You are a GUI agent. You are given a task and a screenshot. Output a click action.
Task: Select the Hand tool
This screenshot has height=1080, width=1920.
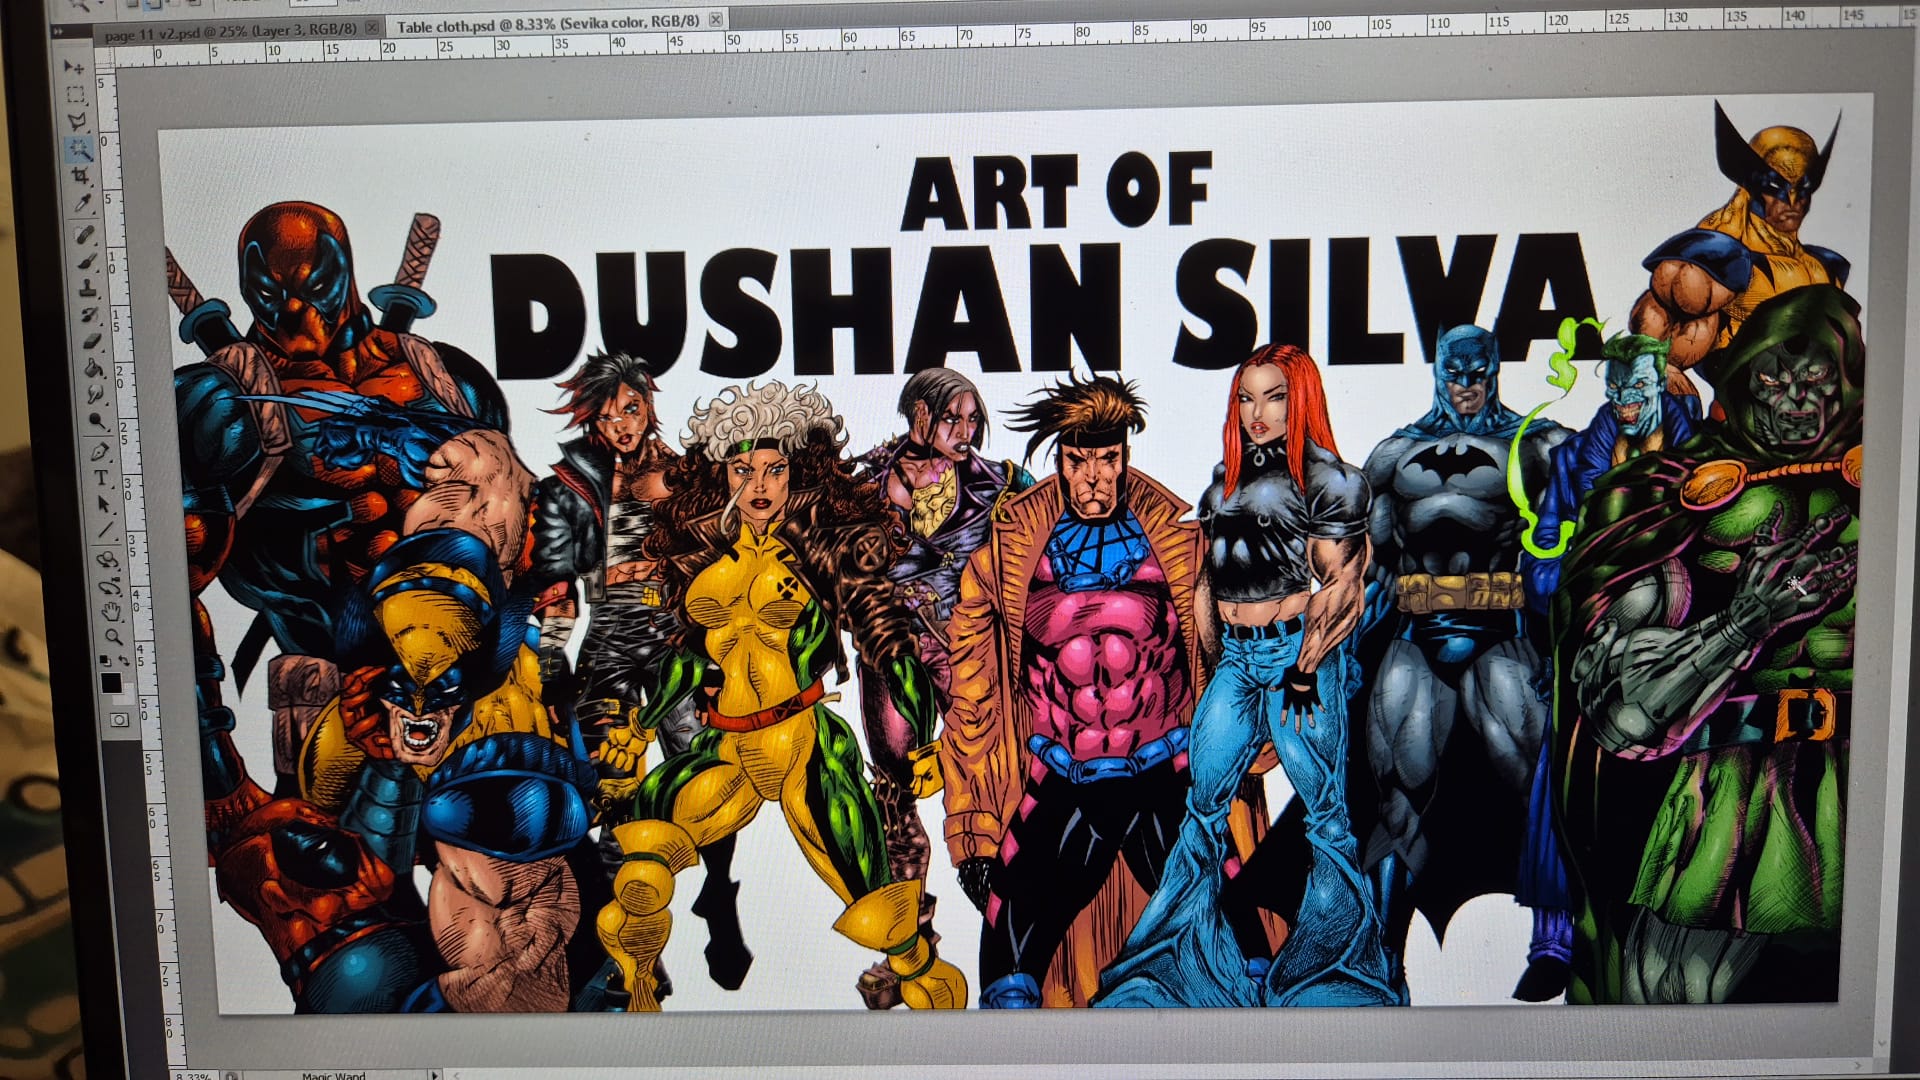(x=111, y=612)
